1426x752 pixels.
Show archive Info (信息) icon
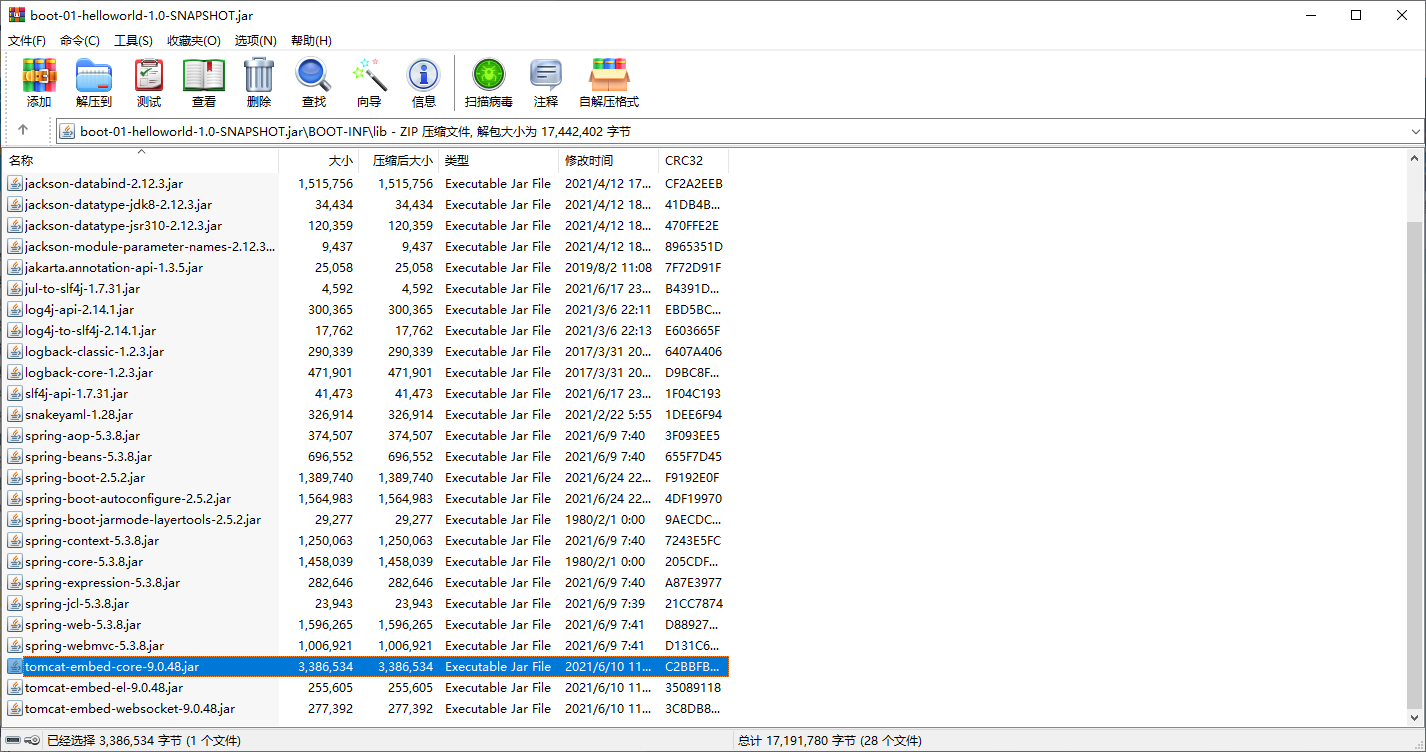click(424, 83)
